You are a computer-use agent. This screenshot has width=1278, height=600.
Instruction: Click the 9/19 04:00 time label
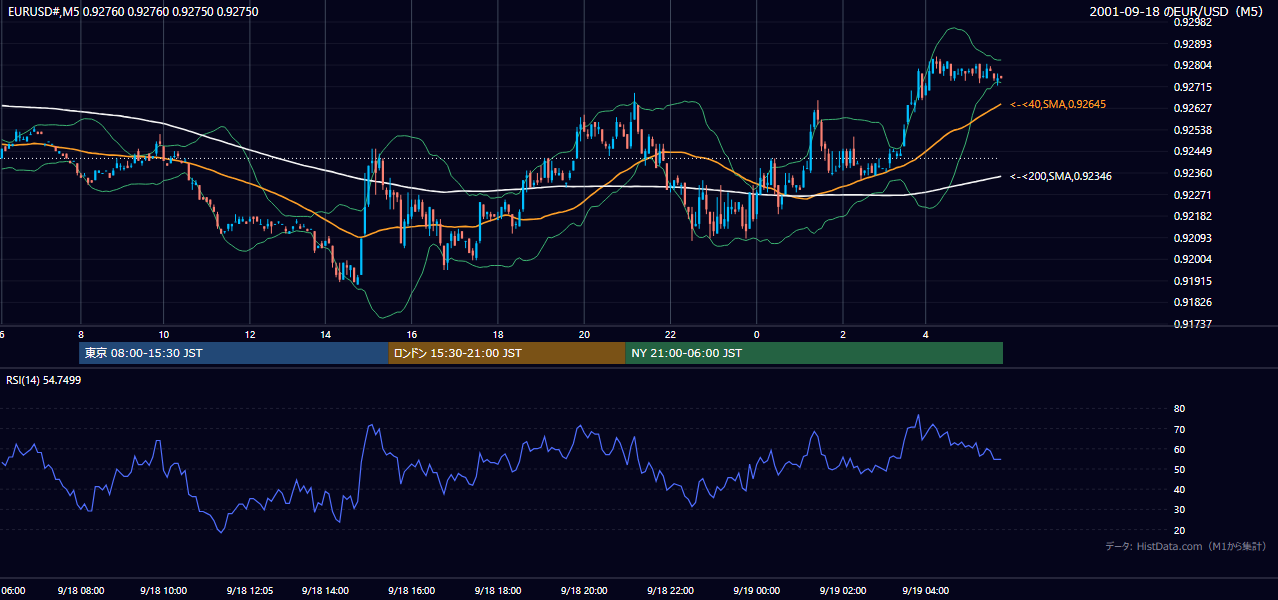tap(926, 590)
